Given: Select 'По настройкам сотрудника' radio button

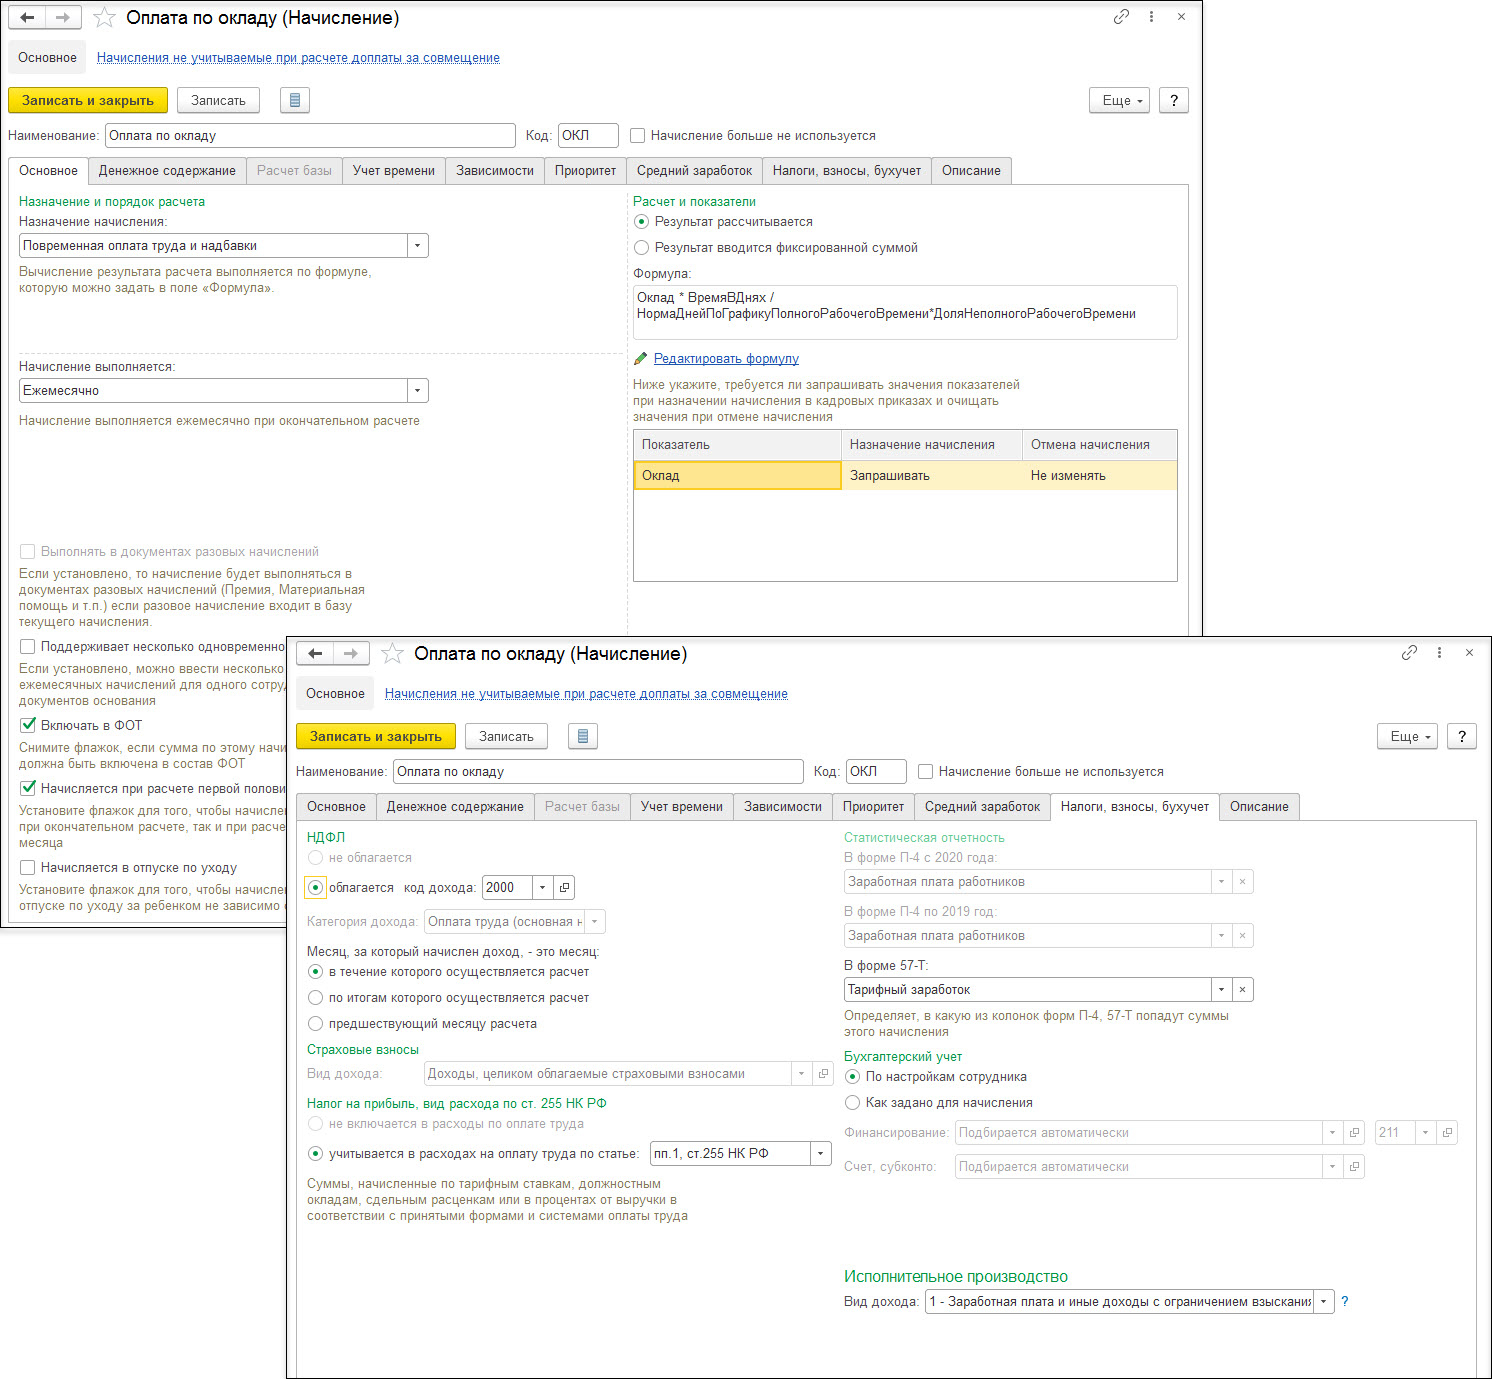Looking at the screenshot, I should click(x=853, y=1077).
